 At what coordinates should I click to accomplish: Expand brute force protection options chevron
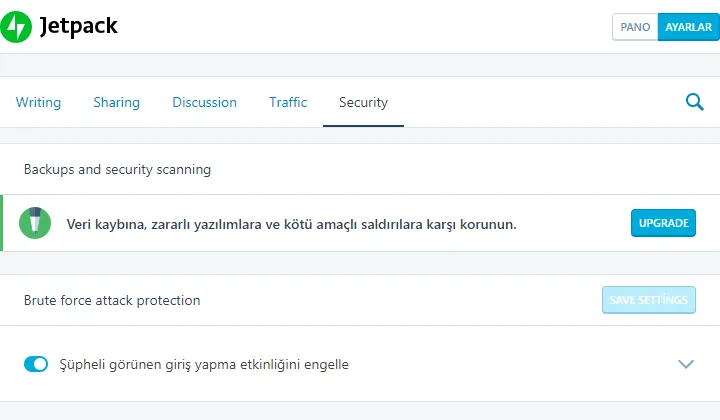(686, 364)
